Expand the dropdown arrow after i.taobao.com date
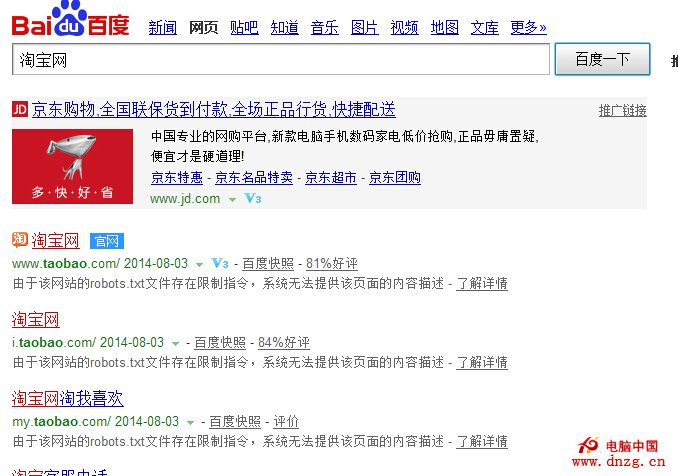This screenshot has width=678, height=476. (x=175, y=343)
